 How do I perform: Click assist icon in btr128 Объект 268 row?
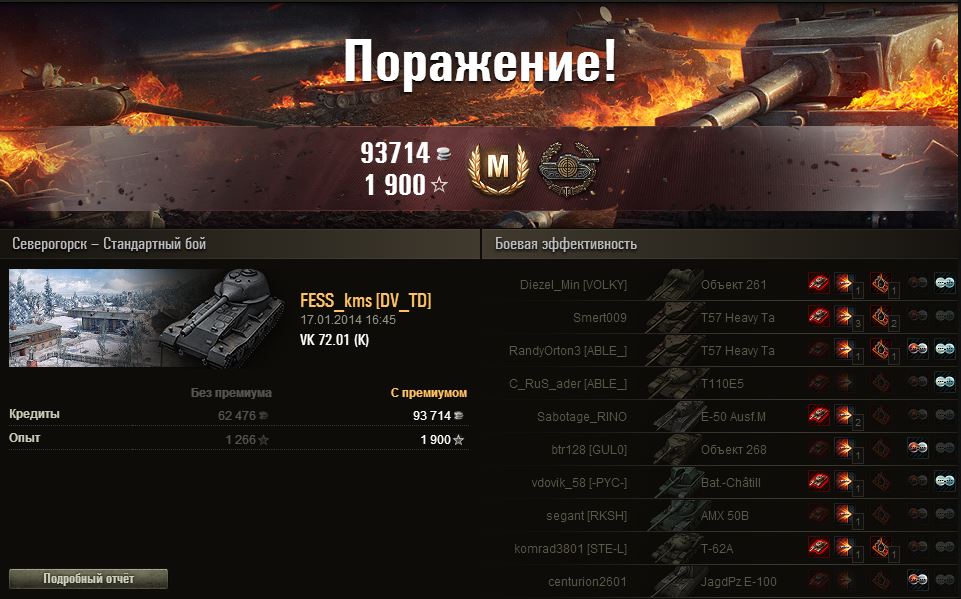(x=917, y=448)
